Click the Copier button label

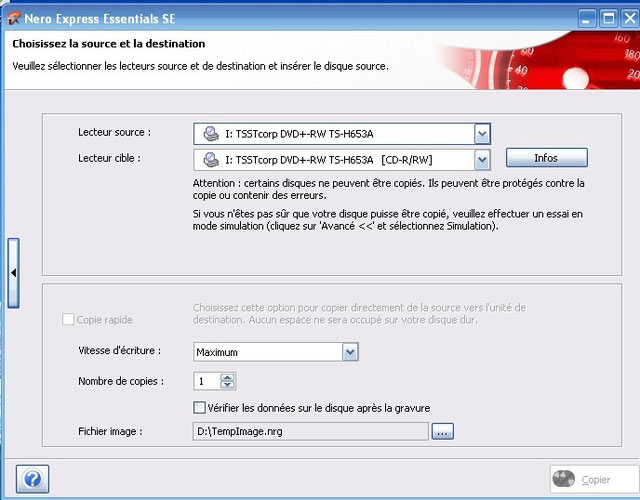point(596,480)
